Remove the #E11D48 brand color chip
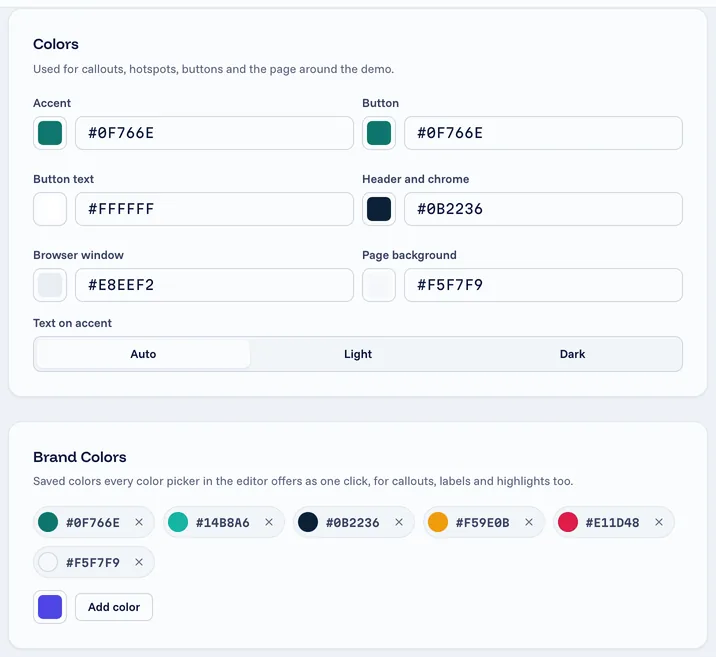Image resolution: width=716 pixels, height=657 pixels. coord(659,522)
